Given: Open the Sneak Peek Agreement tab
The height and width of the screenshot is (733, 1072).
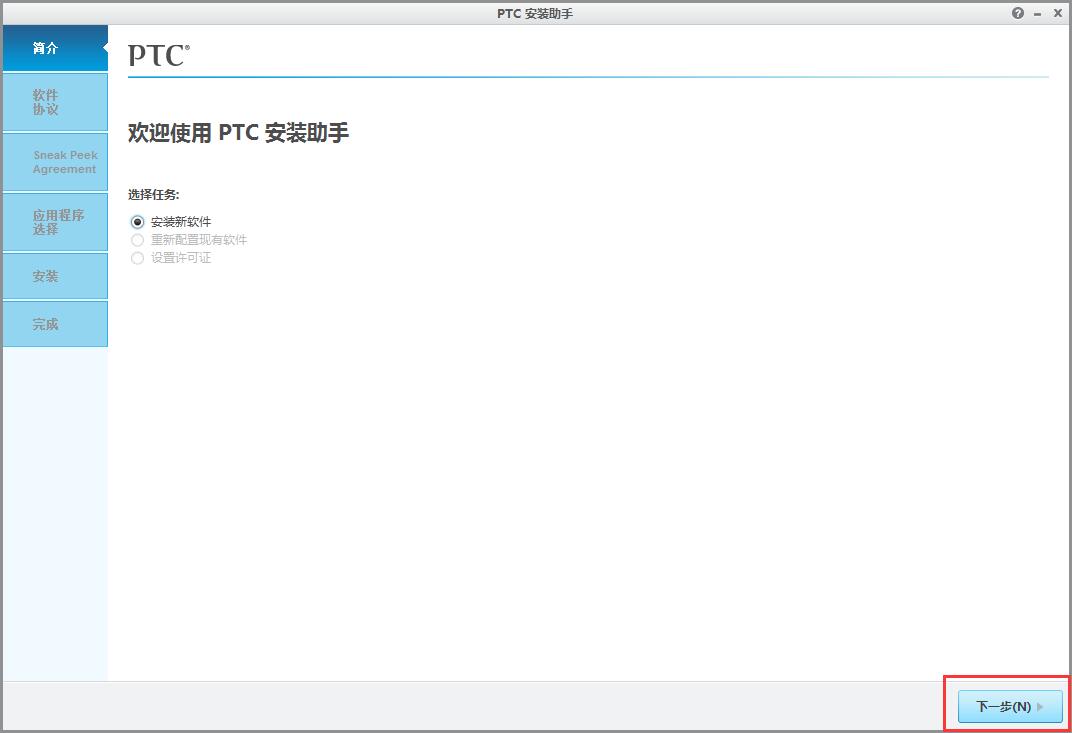Looking at the screenshot, I should point(55,162).
